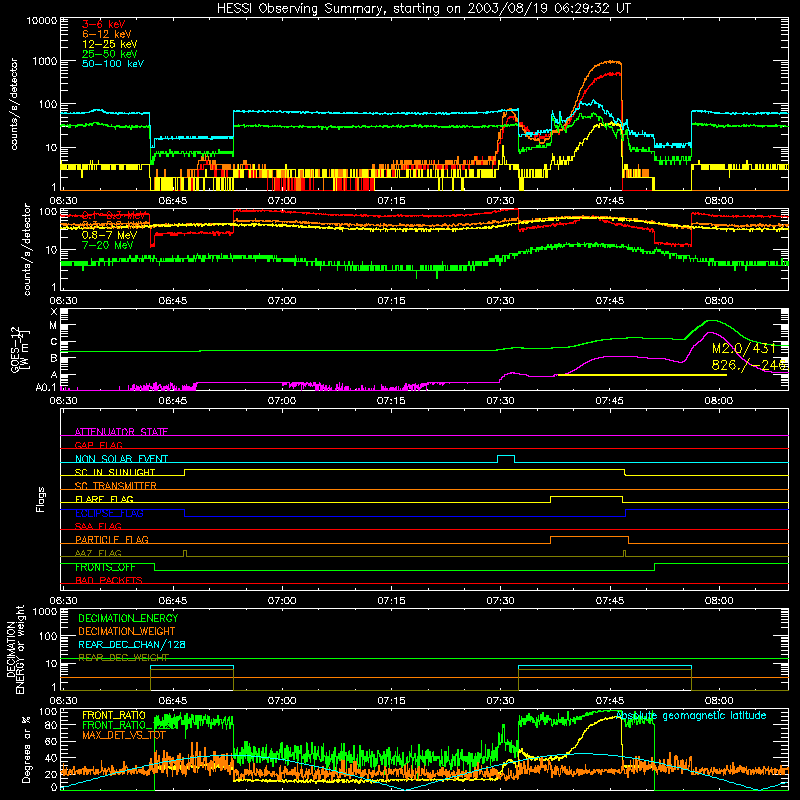Image resolution: width=800 pixels, height=800 pixels.
Task: Select the FRONTS_OFF flag label
Action: click(x=105, y=567)
